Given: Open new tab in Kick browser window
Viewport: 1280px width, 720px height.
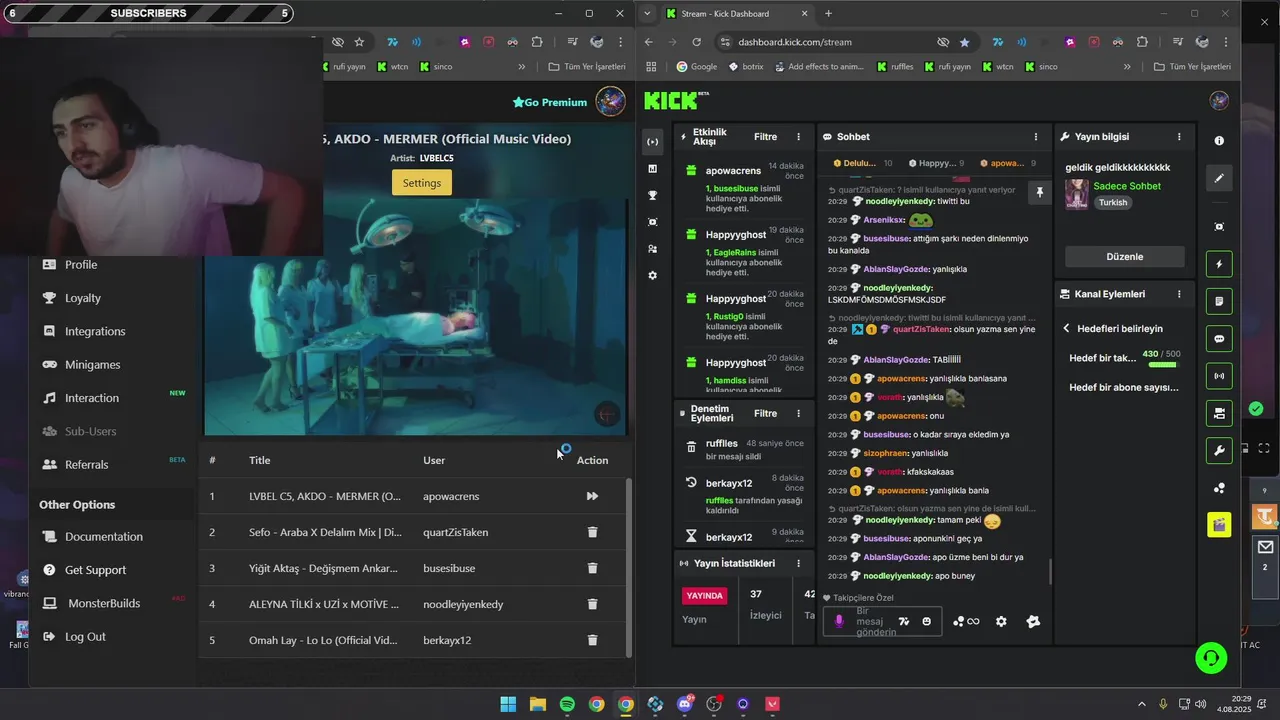Looking at the screenshot, I should [828, 14].
